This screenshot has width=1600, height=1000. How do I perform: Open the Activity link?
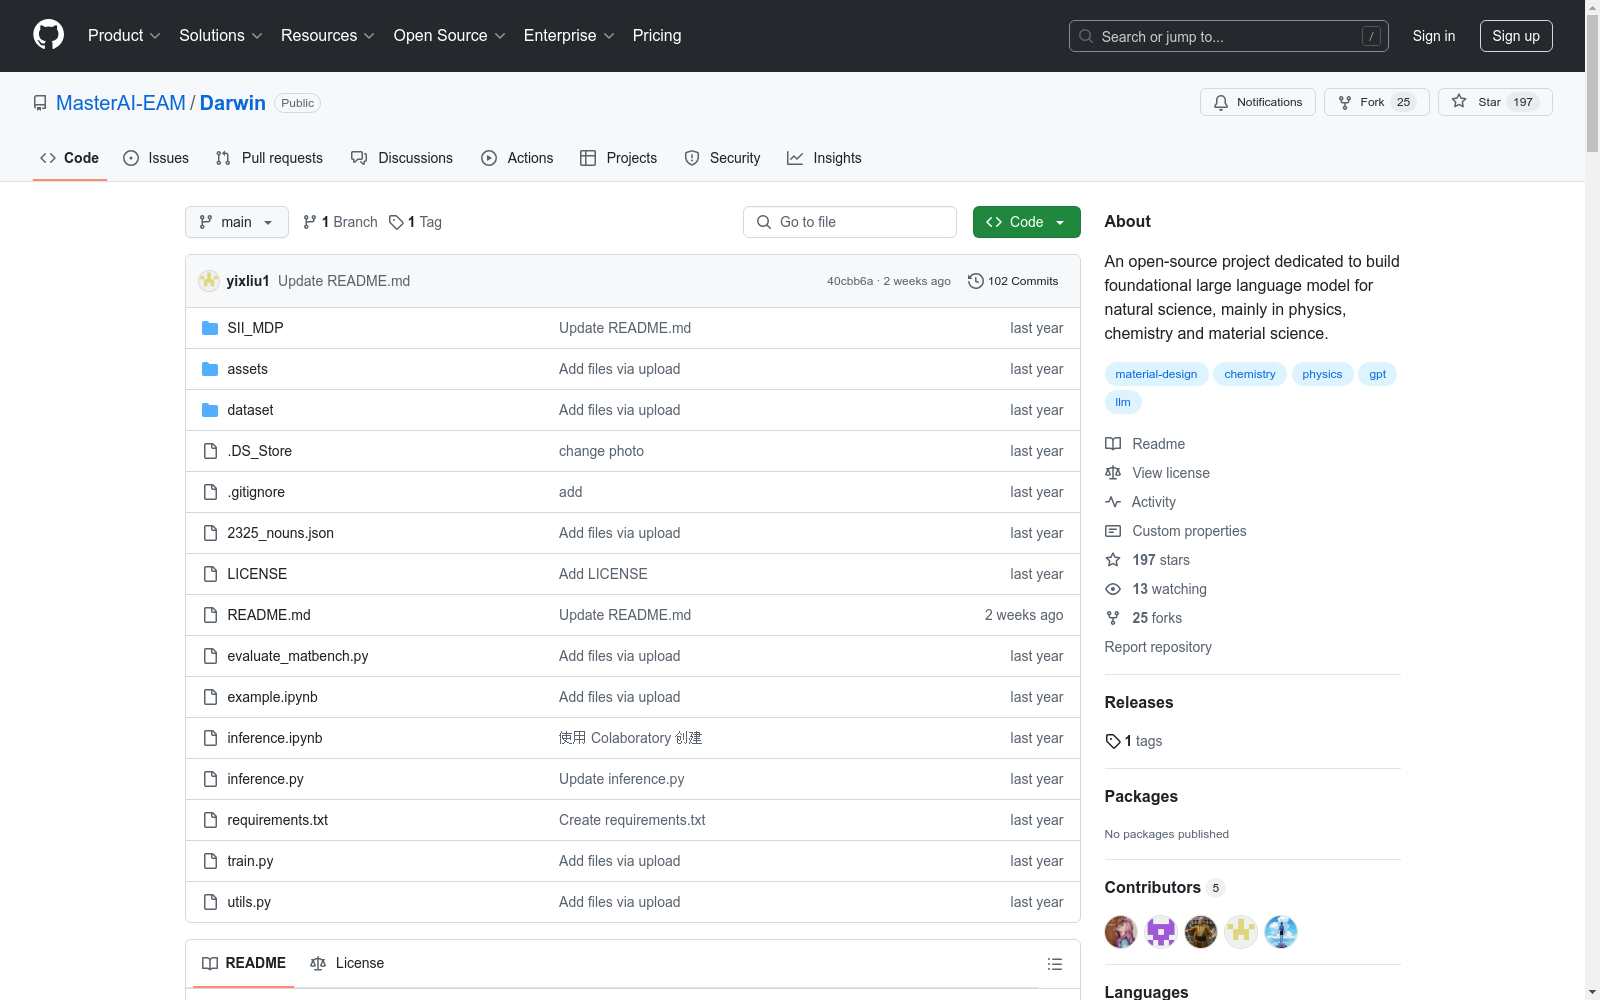click(1141, 502)
